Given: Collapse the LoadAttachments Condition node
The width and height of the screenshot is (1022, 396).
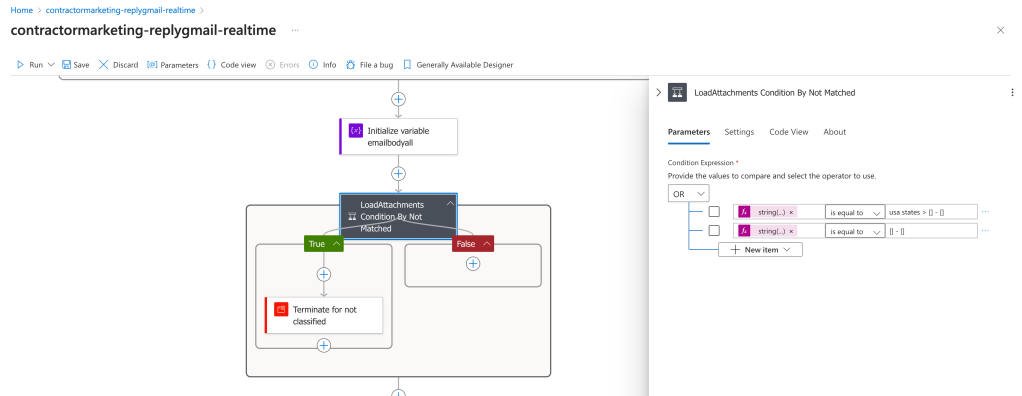Looking at the screenshot, I should (x=450, y=203).
